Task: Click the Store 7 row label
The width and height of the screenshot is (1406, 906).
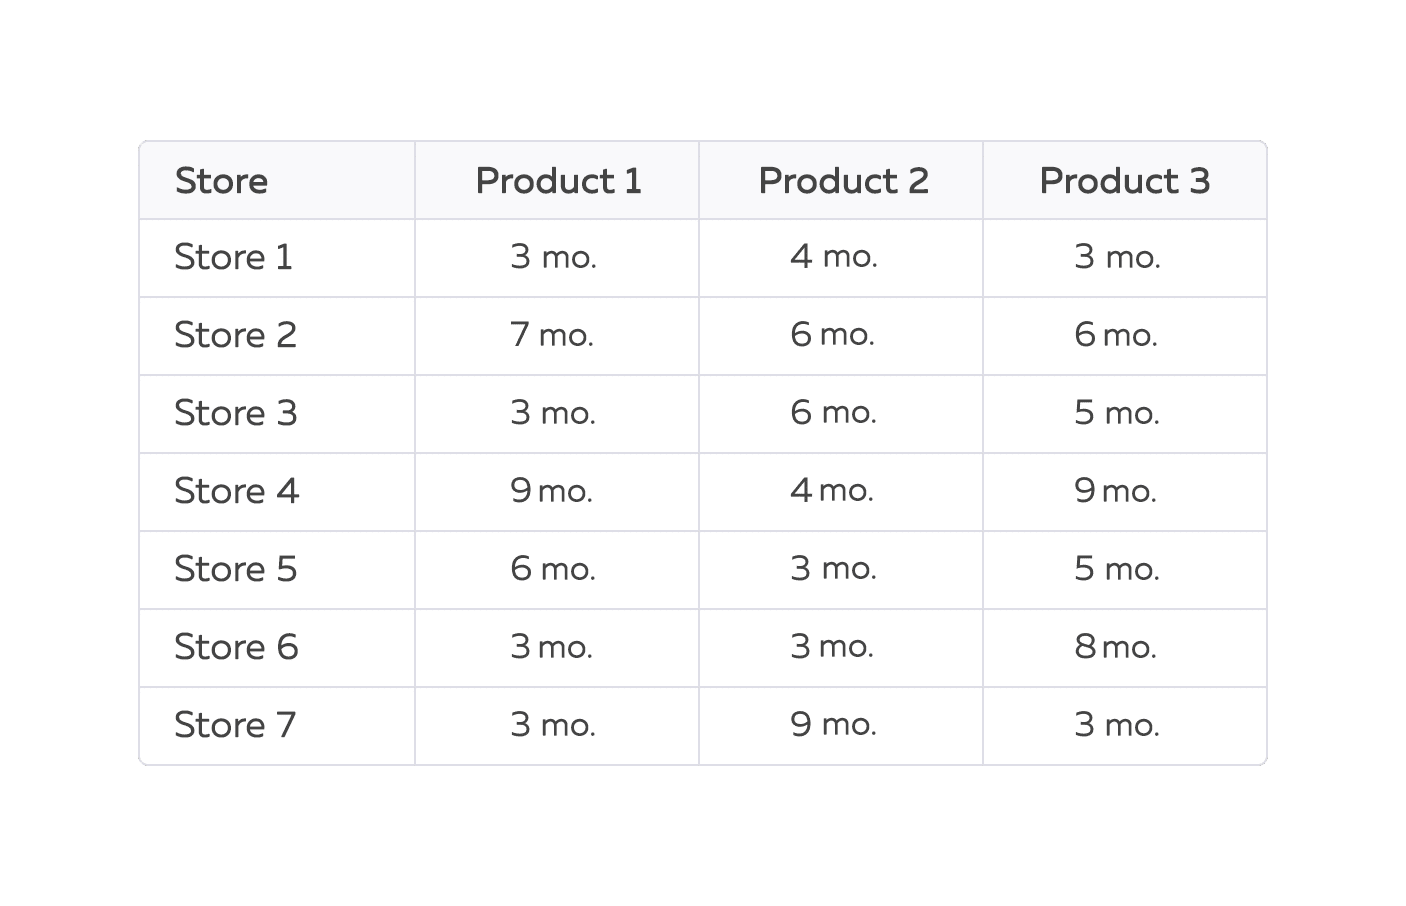Action: click(x=235, y=725)
